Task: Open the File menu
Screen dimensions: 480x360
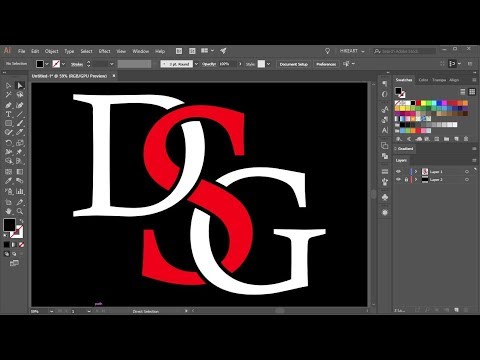Action: pyautogui.click(x=22, y=51)
